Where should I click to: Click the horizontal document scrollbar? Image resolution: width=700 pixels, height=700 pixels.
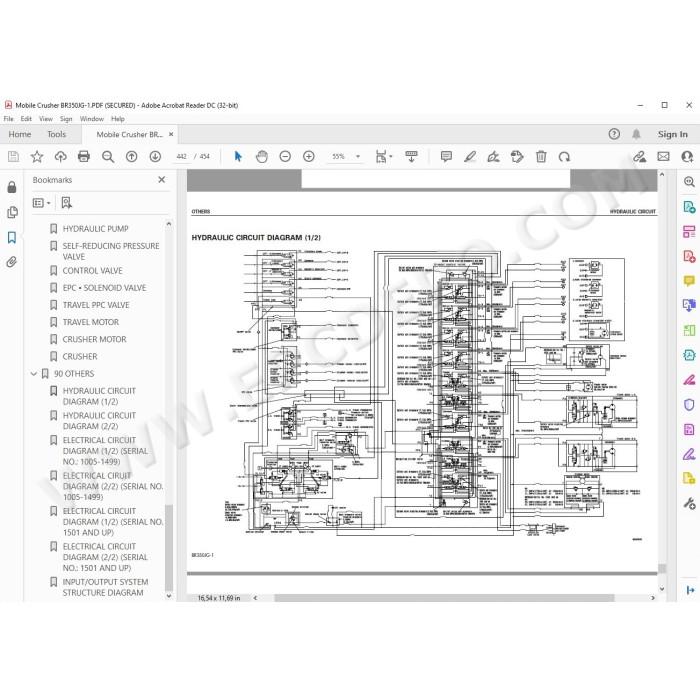(444, 598)
